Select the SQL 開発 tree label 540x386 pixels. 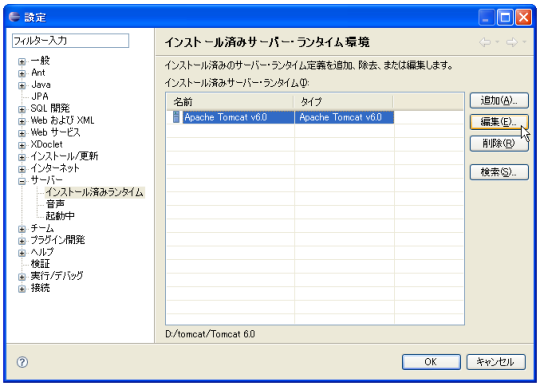pyautogui.click(x=50, y=108)
